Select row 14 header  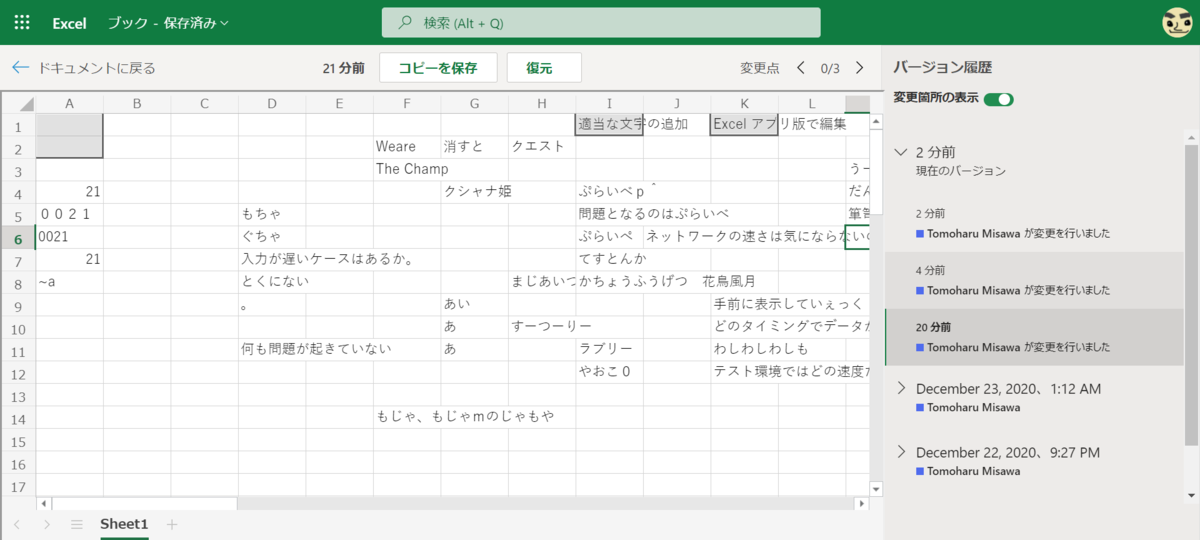tap(18, 417)
